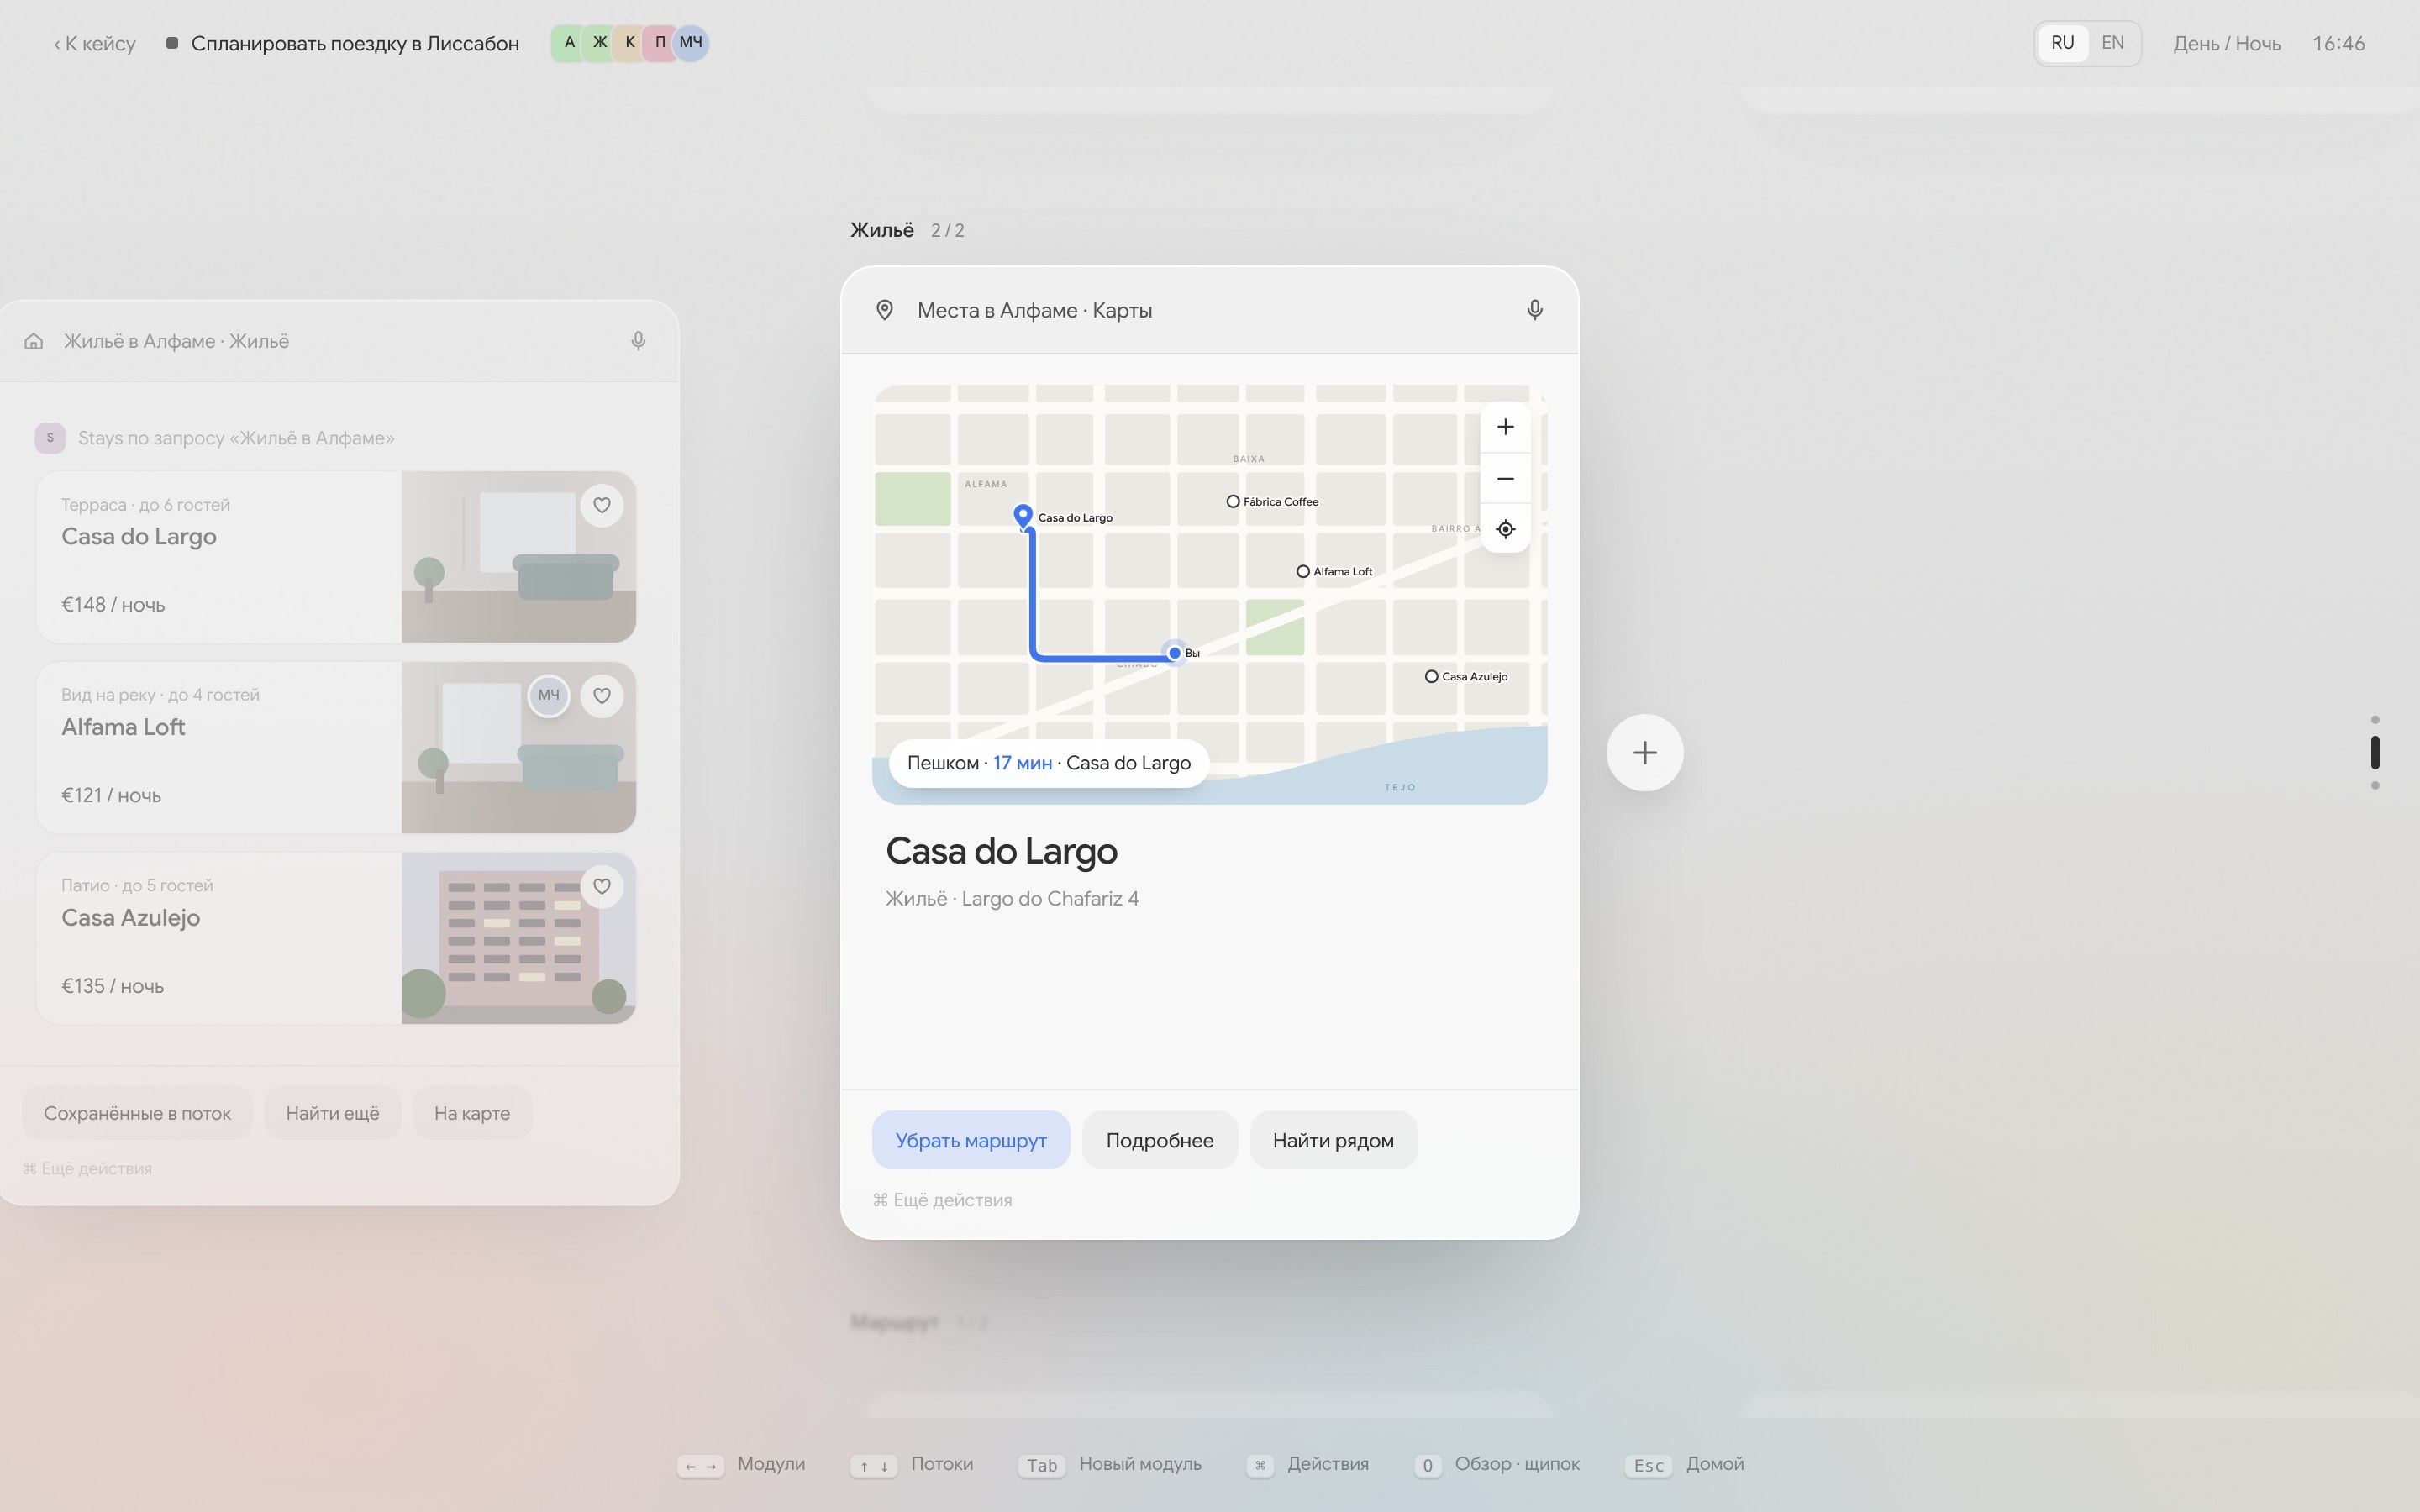Click the microphone icon in the Maps search bar
This screenshot has height=1512, width=2420.
[x=1534, y=310]
